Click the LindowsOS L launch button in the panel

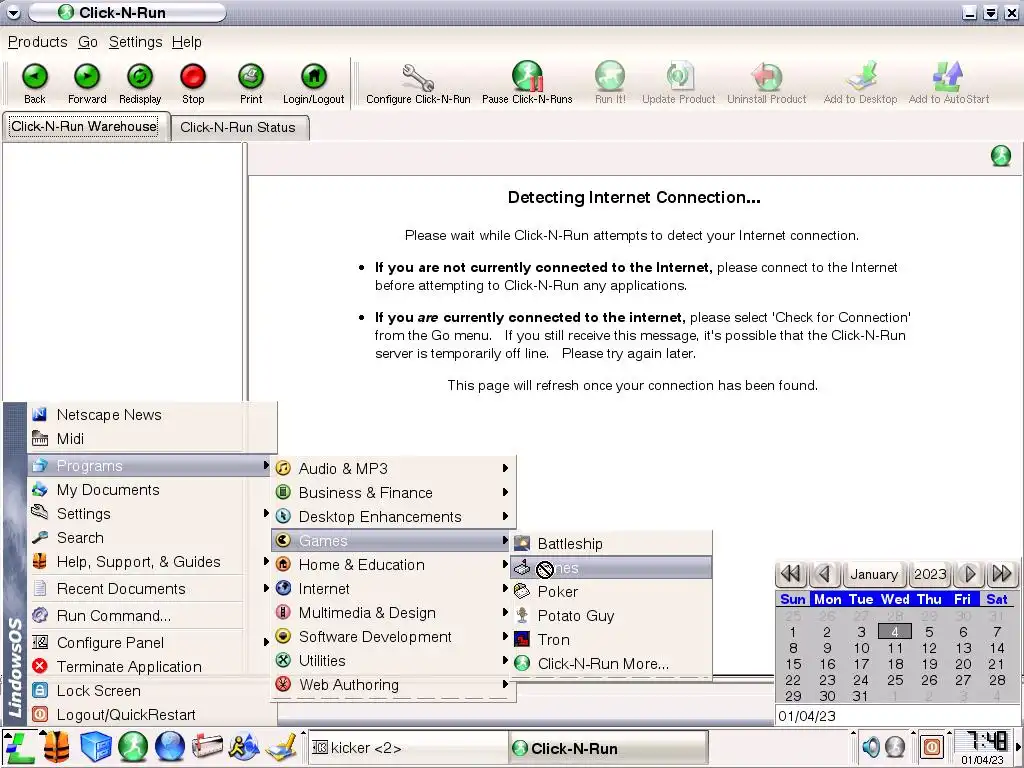coord(19,748)
